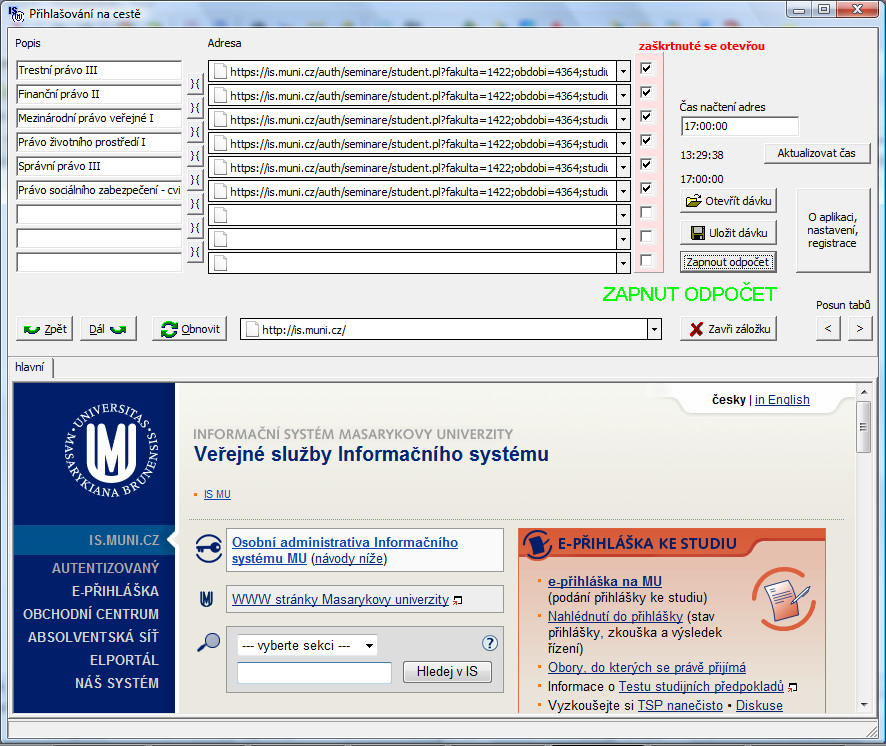
Task: Click the swap icon next to Právo sociálního zabezpečení
Action: click(195, 203)
